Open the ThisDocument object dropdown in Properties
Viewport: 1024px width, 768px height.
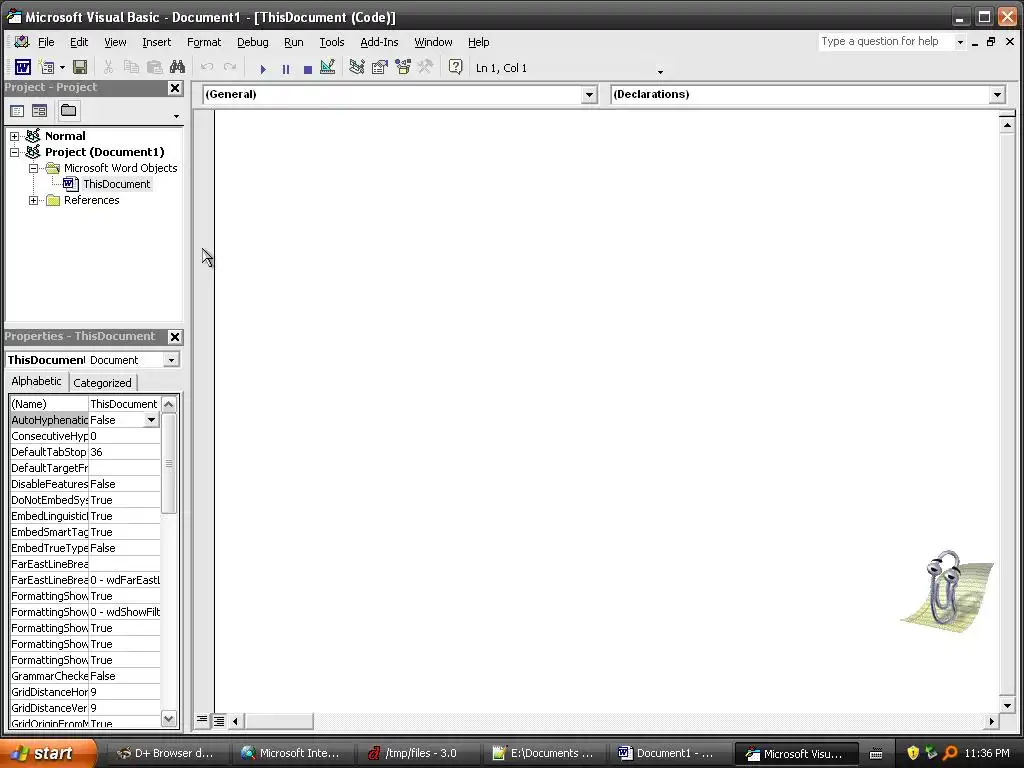[x=171, y=360]
